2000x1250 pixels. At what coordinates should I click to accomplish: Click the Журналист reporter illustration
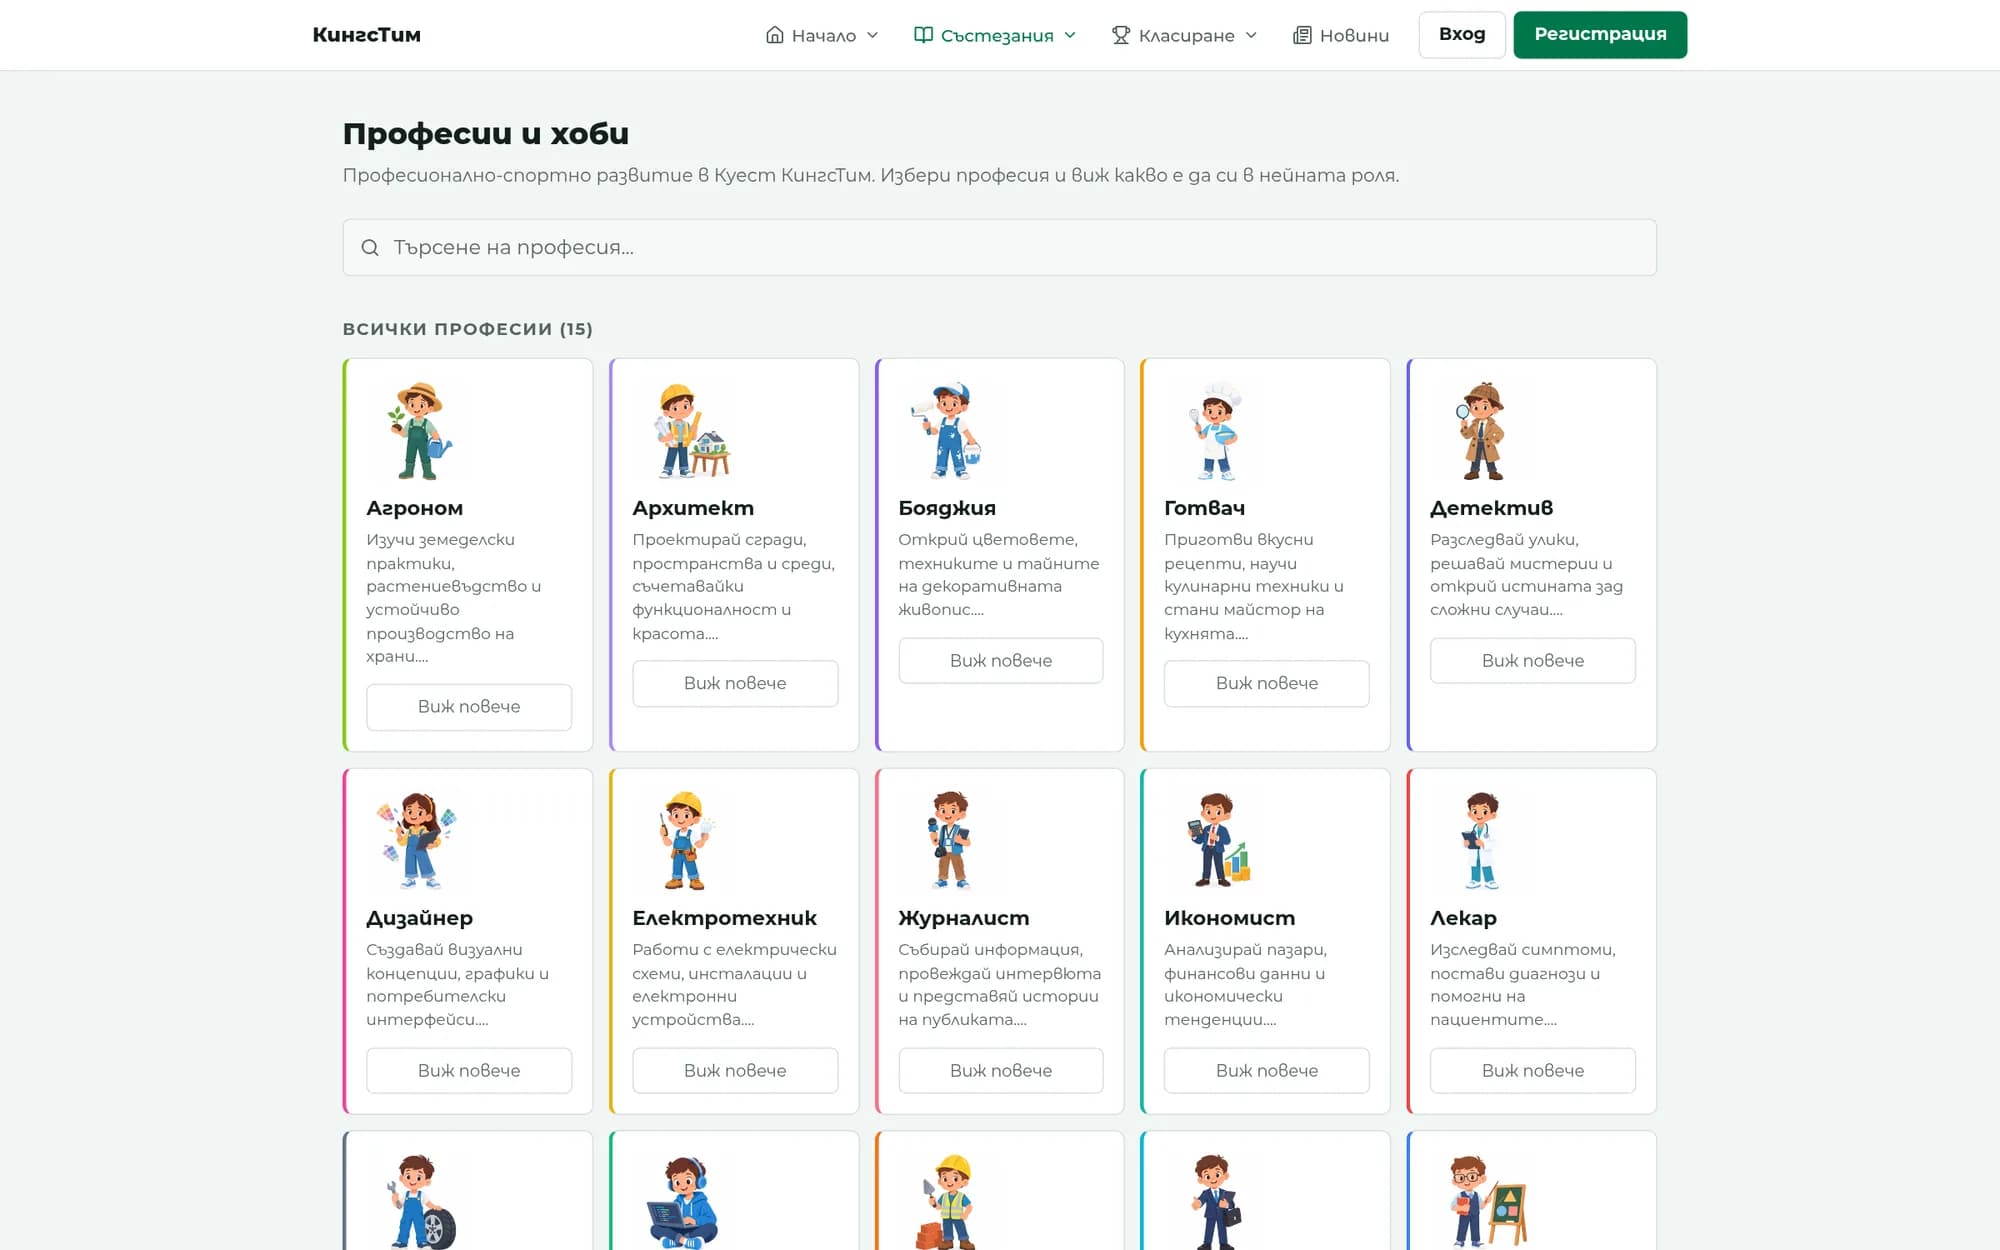click(x=949, y=841)
